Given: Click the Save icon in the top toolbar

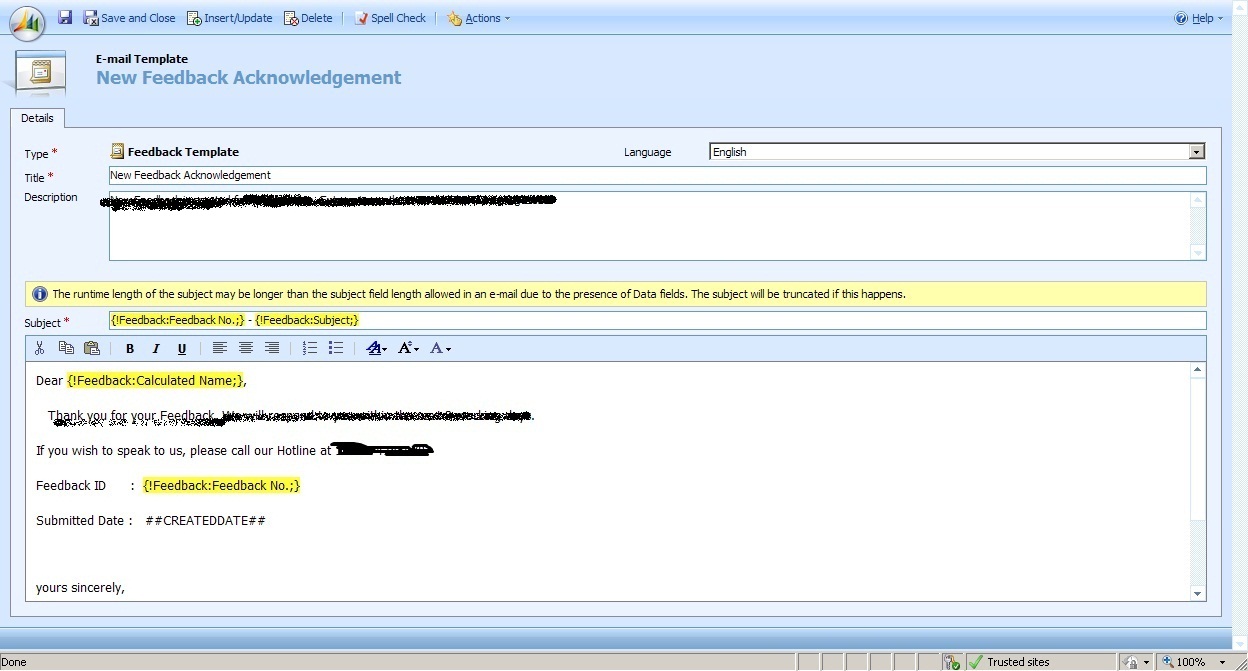Looking at the screenshot, I should click(65, 17).
